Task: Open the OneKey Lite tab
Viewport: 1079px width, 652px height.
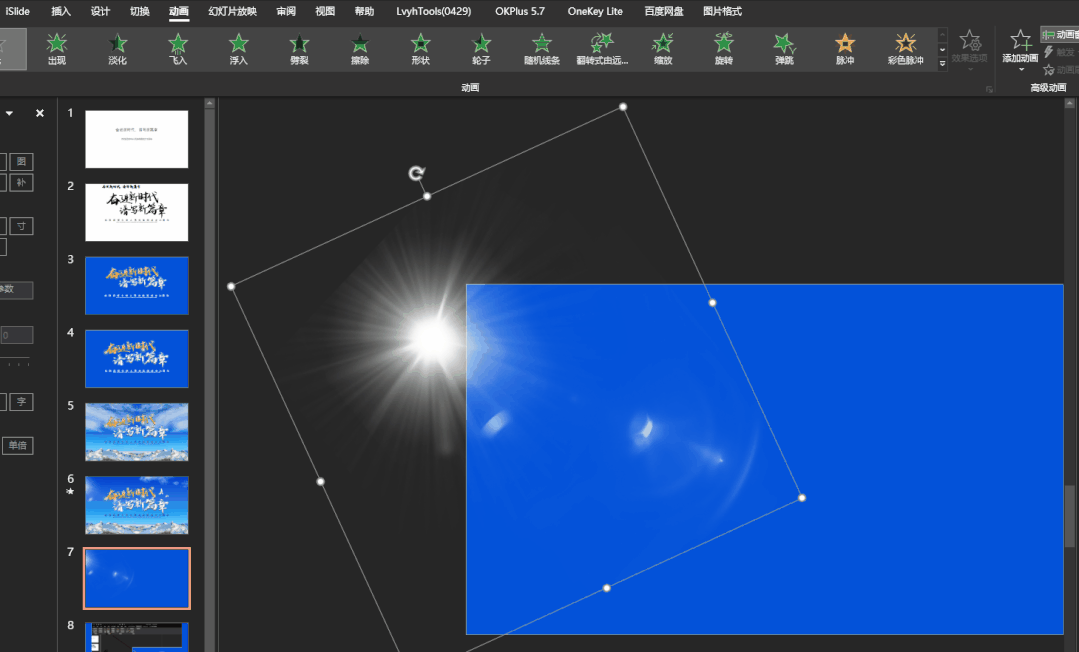Action: point(595,11)
